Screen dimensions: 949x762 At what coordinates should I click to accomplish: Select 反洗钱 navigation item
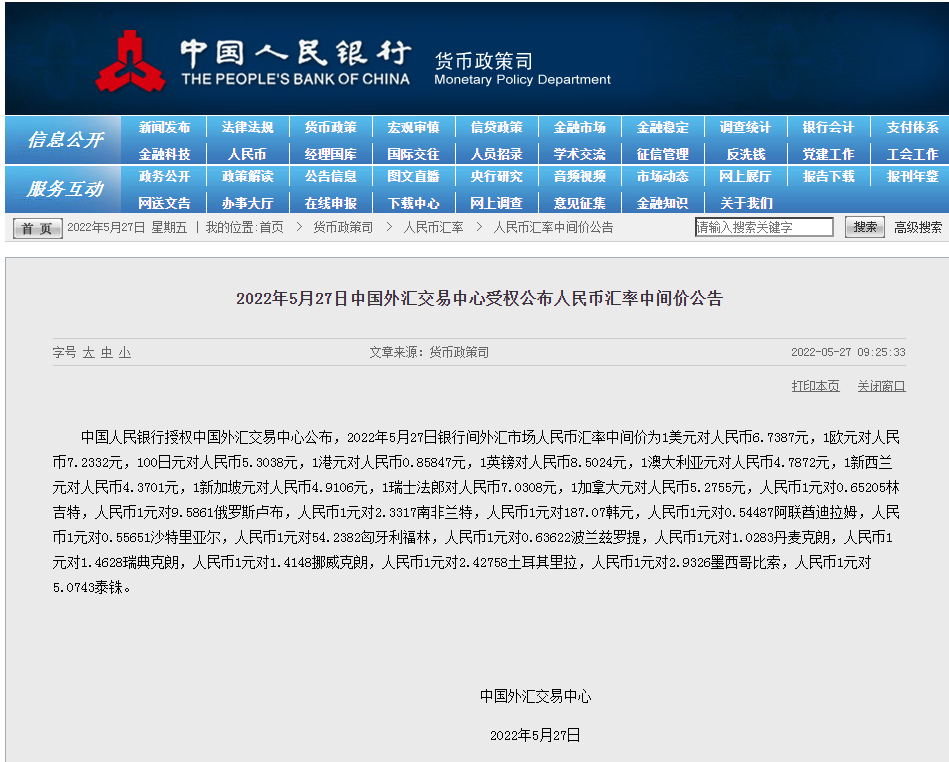click(x=746, y=154)
